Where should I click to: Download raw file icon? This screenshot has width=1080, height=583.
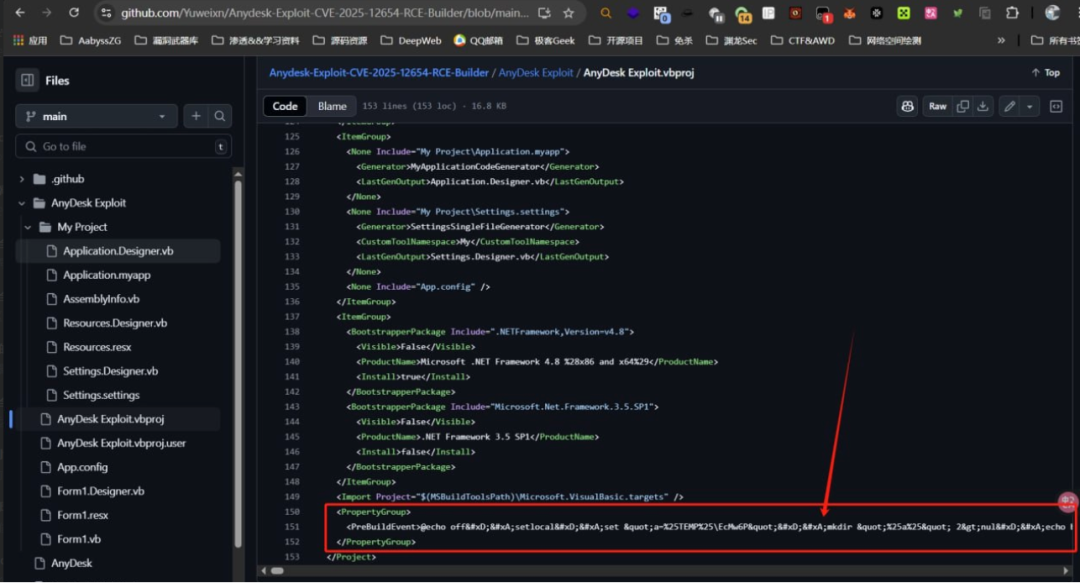coord(983,106)
